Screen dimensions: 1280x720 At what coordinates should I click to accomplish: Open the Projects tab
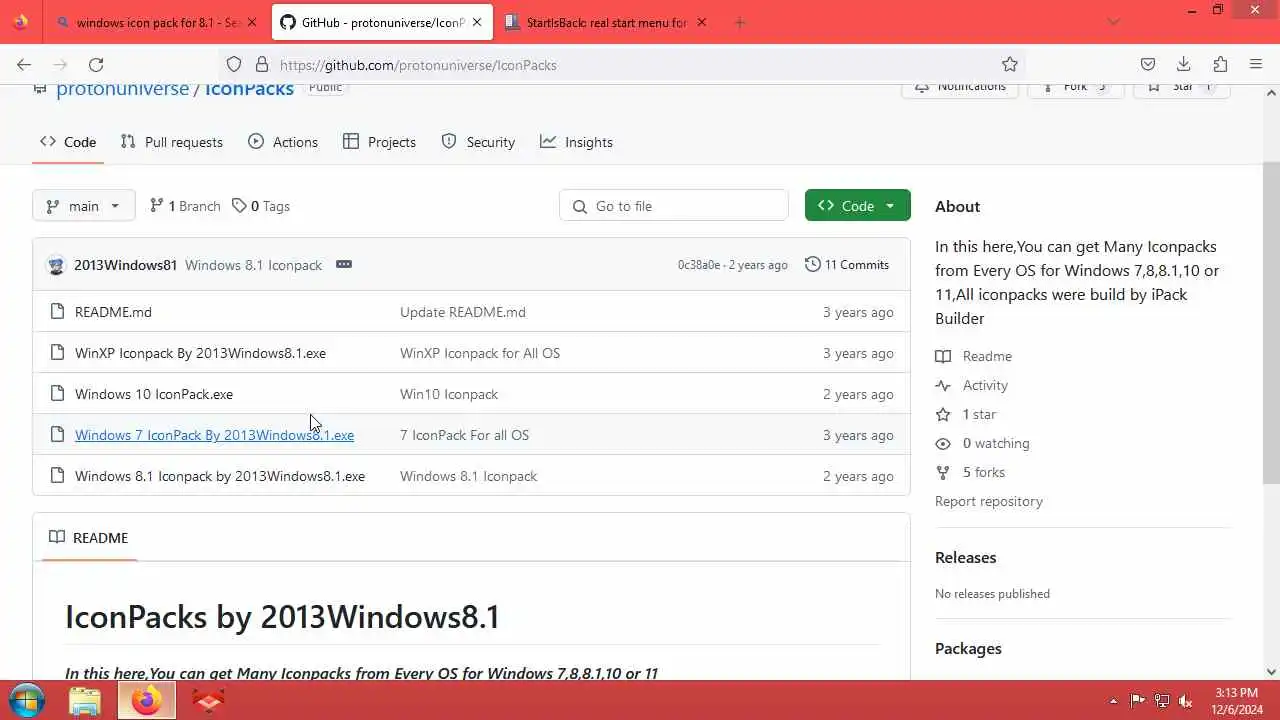(x=379, y=142)
